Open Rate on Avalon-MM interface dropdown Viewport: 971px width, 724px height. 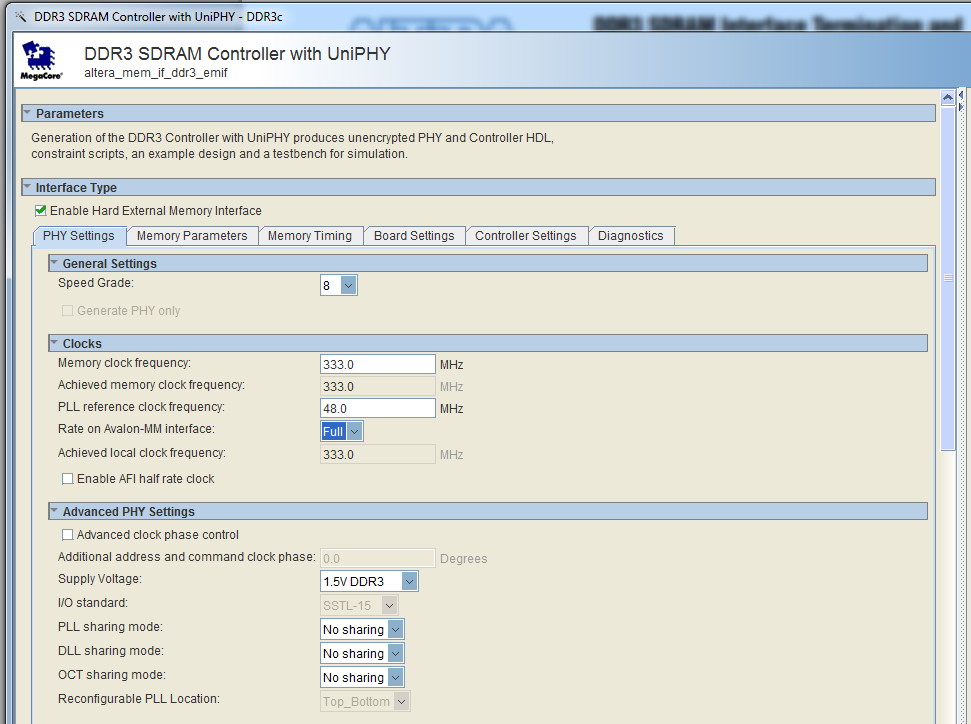[x=342, y=432]
